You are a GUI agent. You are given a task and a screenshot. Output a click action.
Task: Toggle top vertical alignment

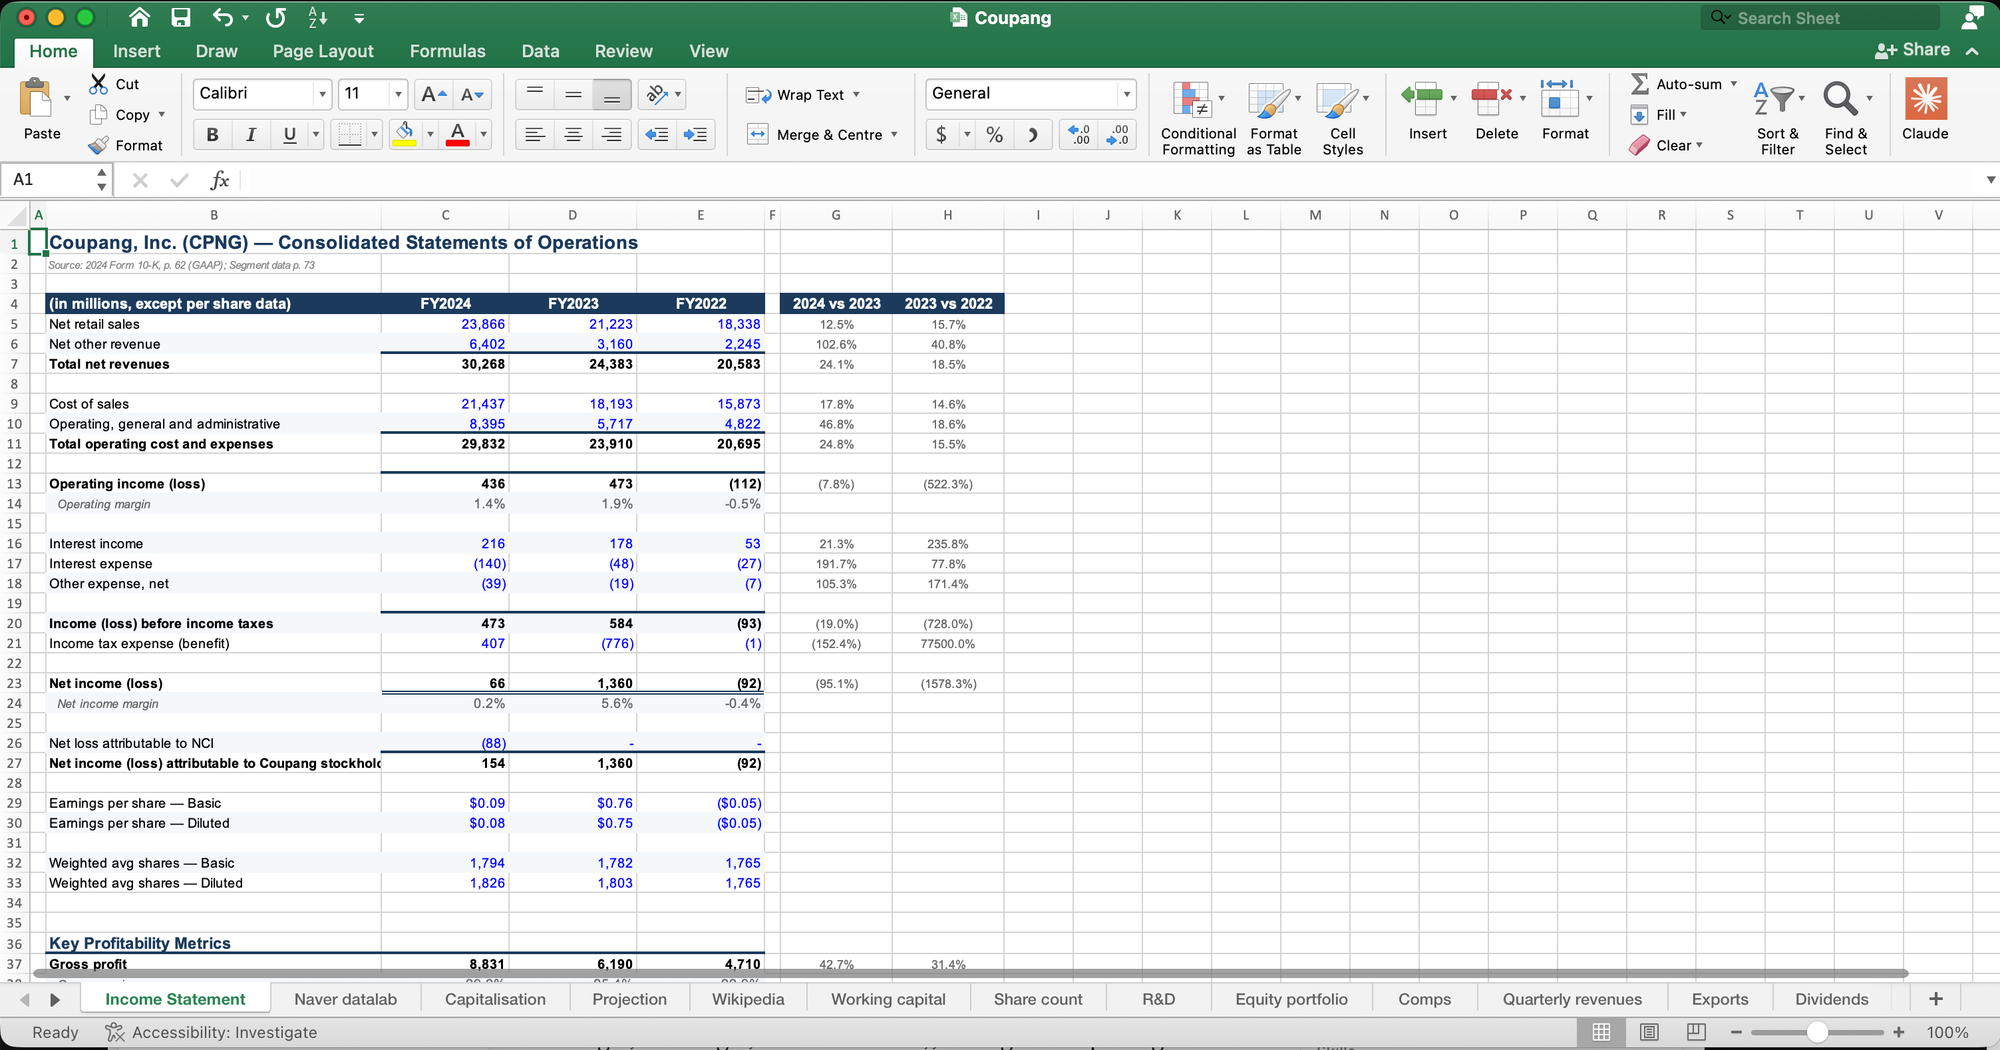tap(535, 94)
